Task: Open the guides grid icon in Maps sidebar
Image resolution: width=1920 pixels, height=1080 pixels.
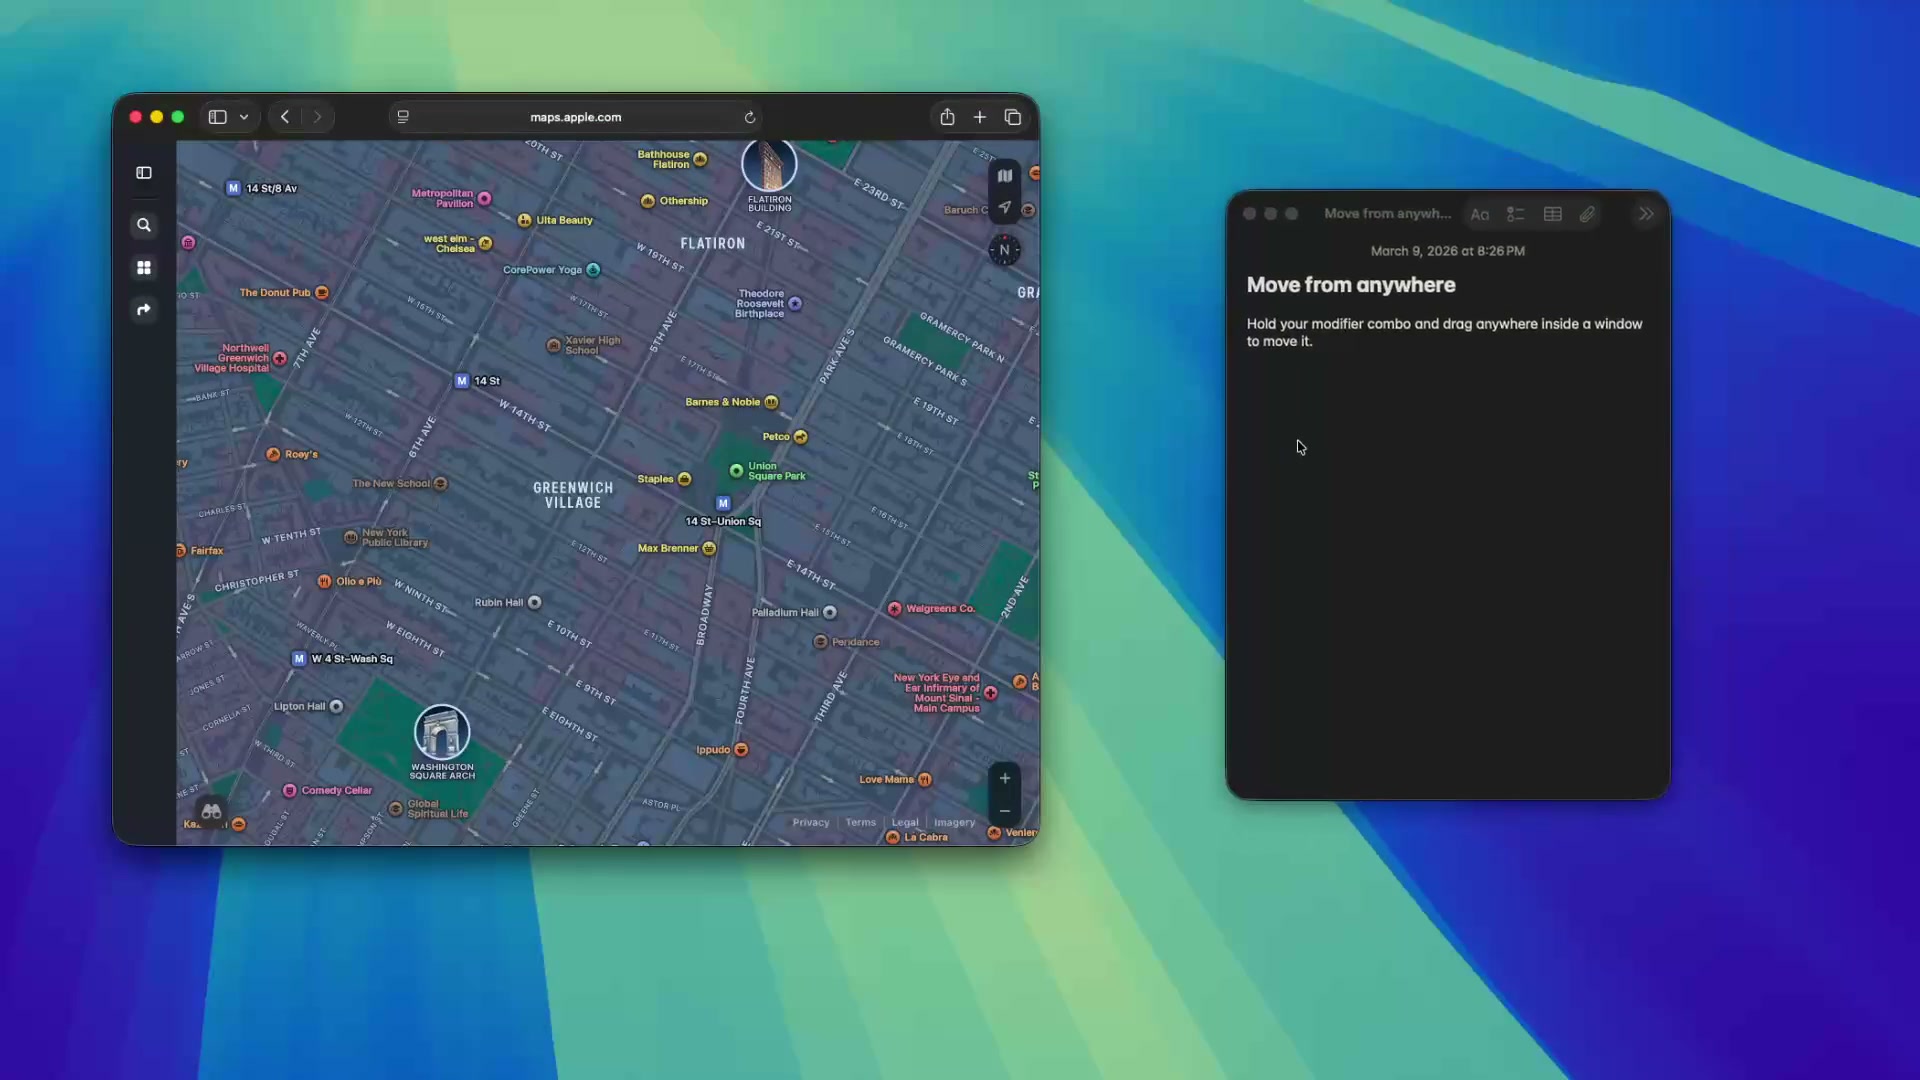Action: [x=144, y=267]
